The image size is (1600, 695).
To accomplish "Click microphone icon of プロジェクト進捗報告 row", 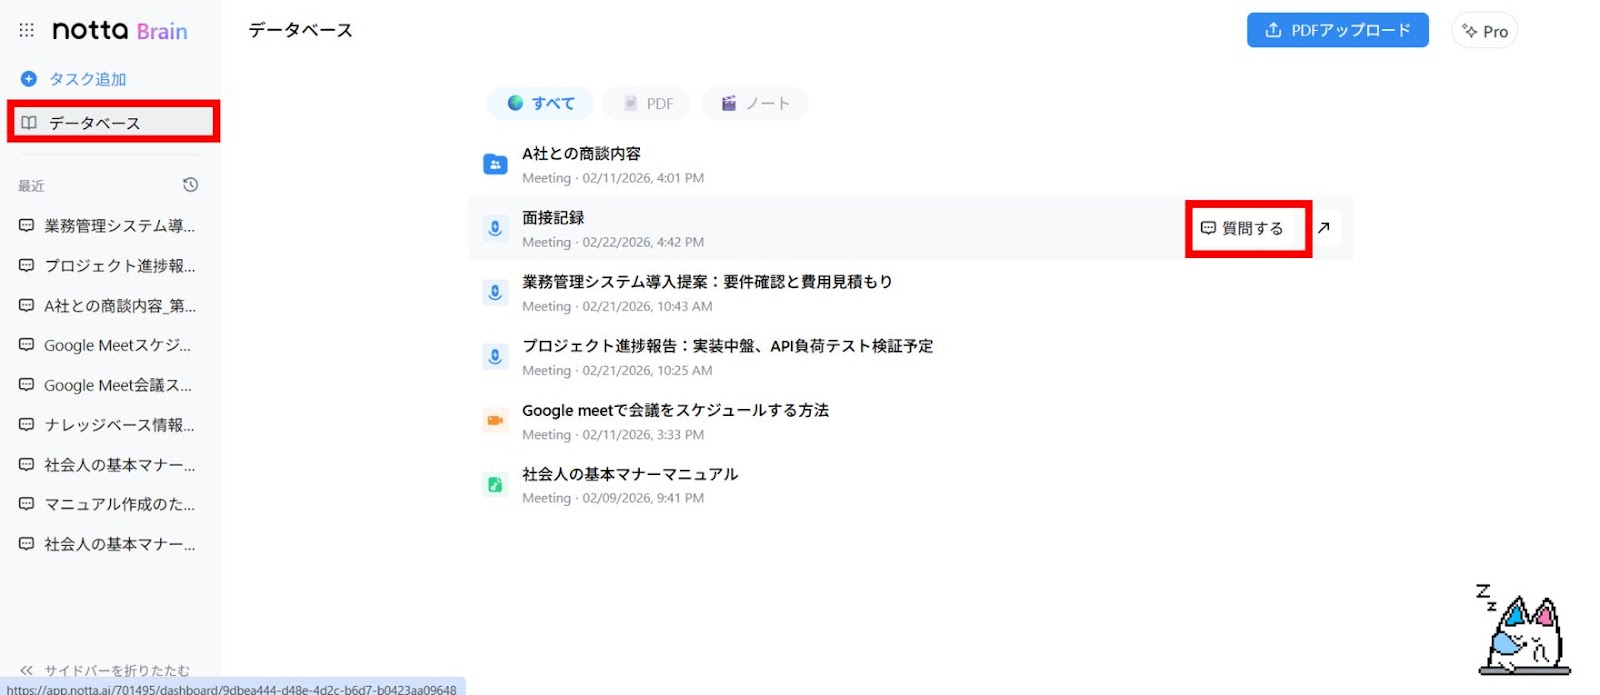I will tap(495, 356).
